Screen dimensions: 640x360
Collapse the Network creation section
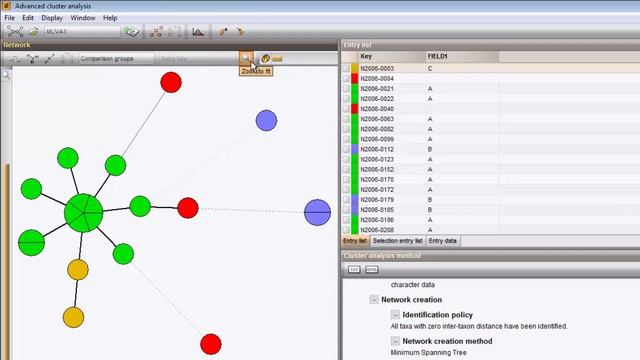374,300
